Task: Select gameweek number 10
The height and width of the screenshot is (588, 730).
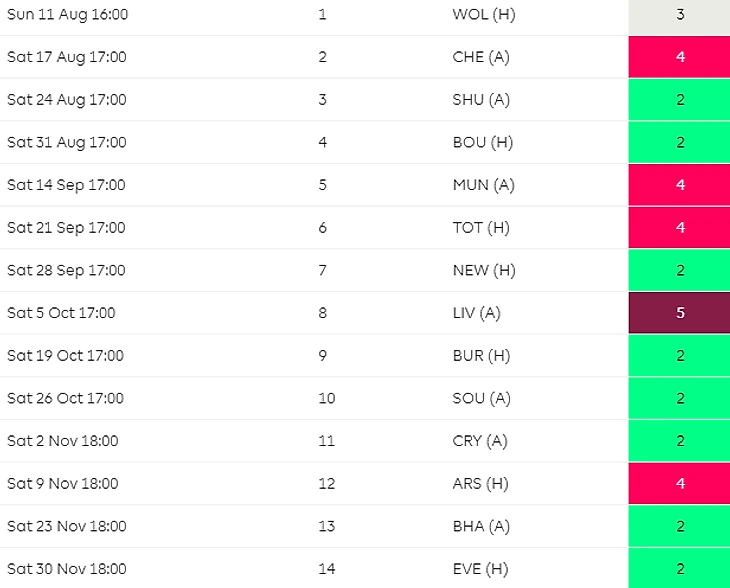Action: pos(326,399)
